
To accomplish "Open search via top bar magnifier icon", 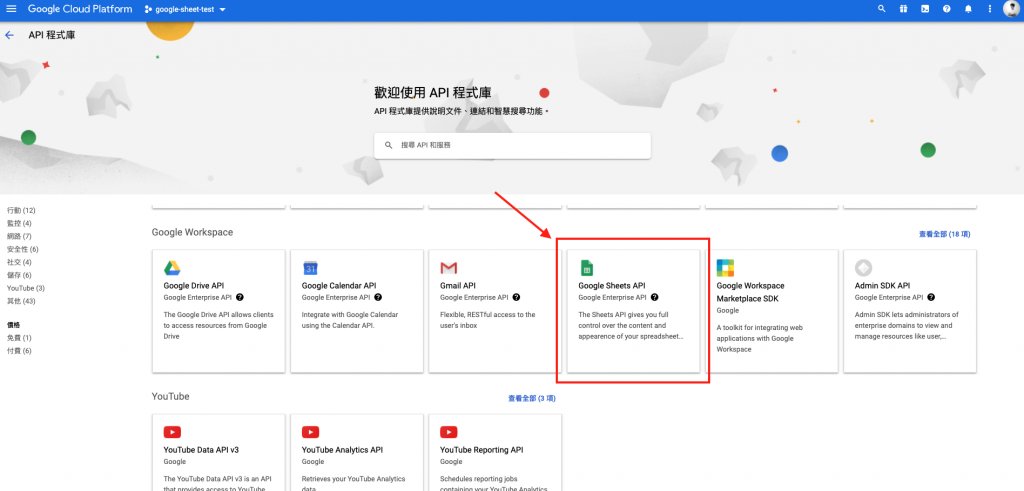I will (x=882, y=9).
